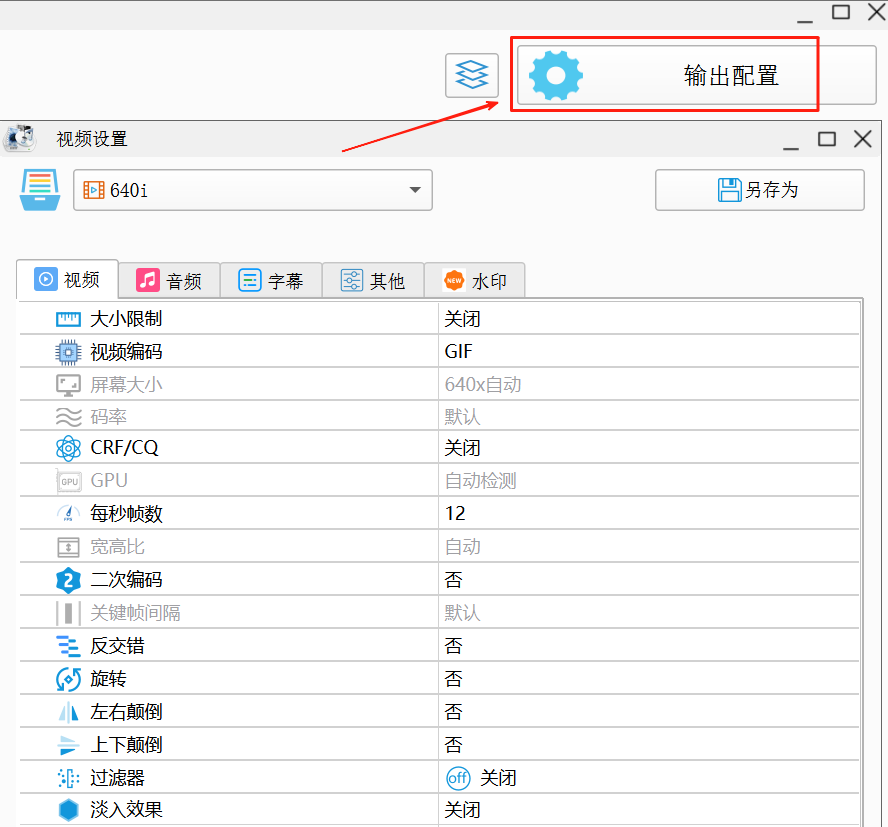Image resolution: width=888 pixels, height=827 pixels.
Task: Click the 另存为 save-as button
Action: tap(759, 190)
